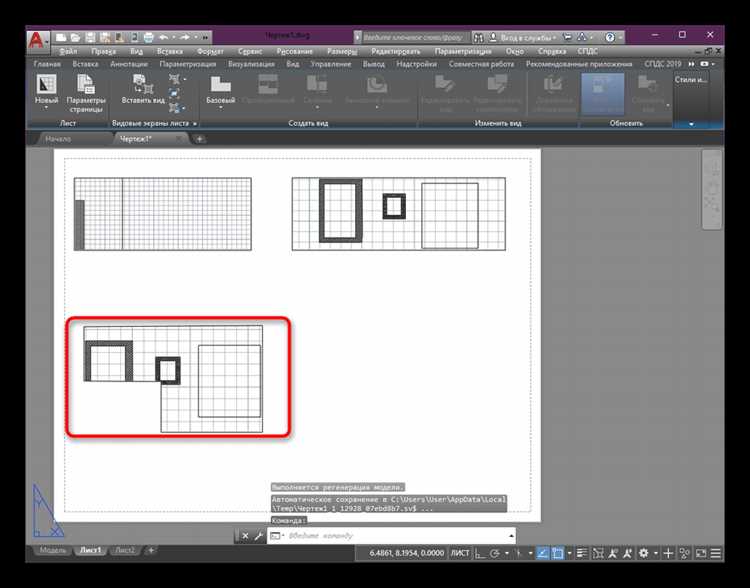
Task: Open object snap settings dropdown arrow
Action: 570,554
